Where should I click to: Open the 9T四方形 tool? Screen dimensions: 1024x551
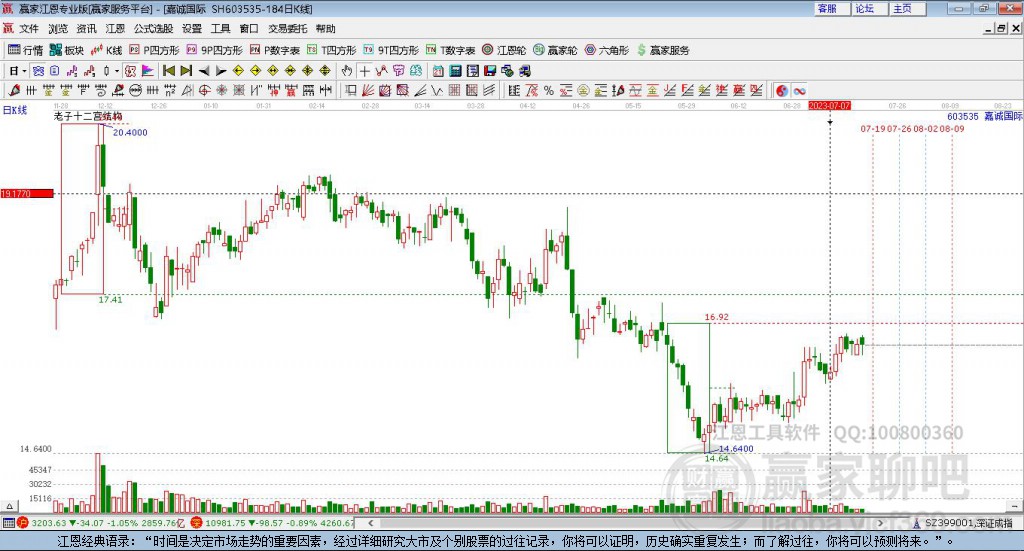(x=391, y=50)
